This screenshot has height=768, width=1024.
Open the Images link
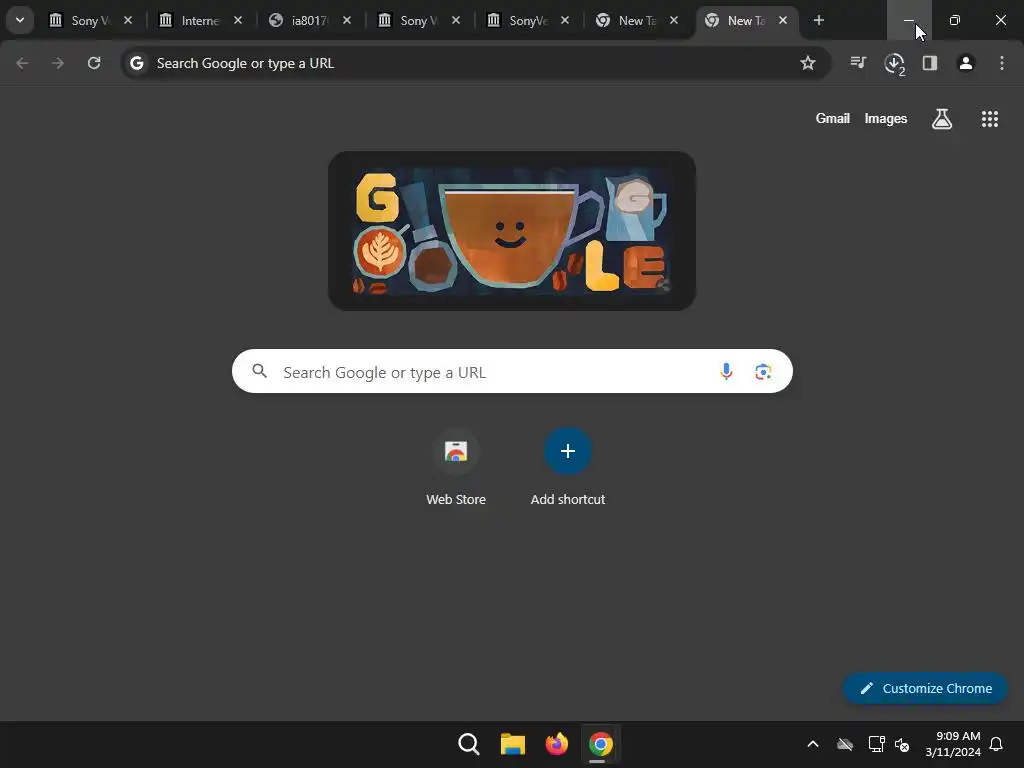[886, 119]
